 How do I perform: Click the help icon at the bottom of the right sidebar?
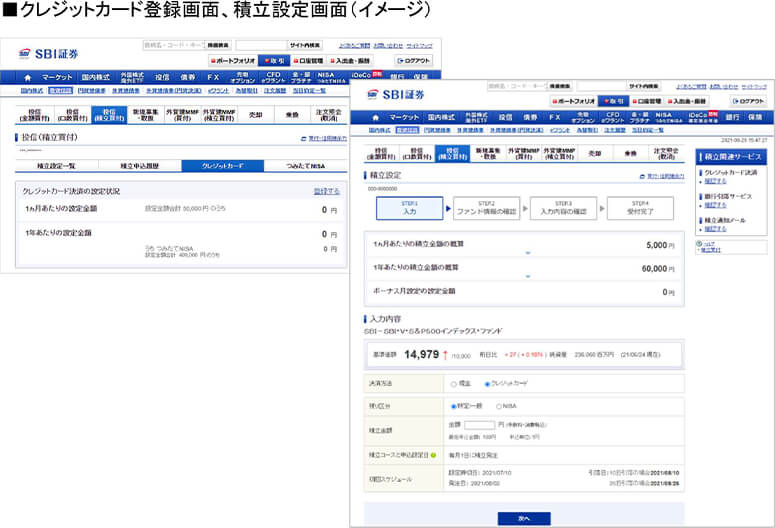point(699,244)
